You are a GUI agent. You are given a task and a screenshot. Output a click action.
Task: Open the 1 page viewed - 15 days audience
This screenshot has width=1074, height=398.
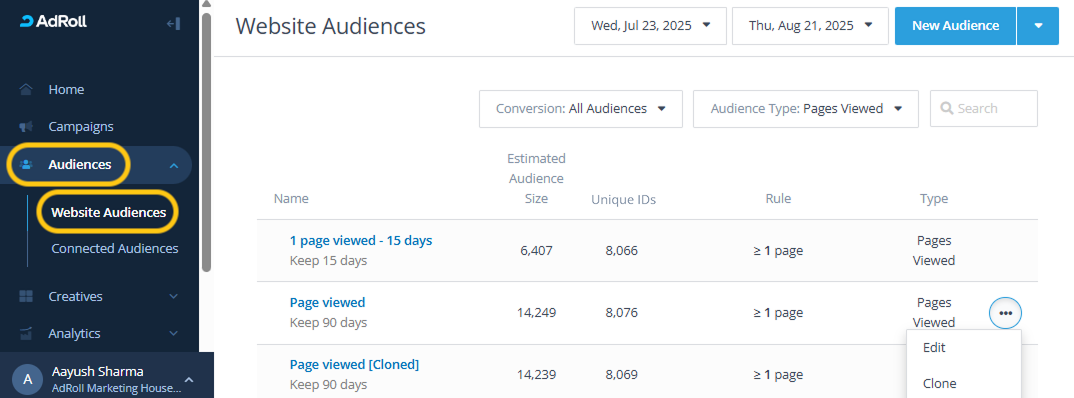[x=361, y=240]
